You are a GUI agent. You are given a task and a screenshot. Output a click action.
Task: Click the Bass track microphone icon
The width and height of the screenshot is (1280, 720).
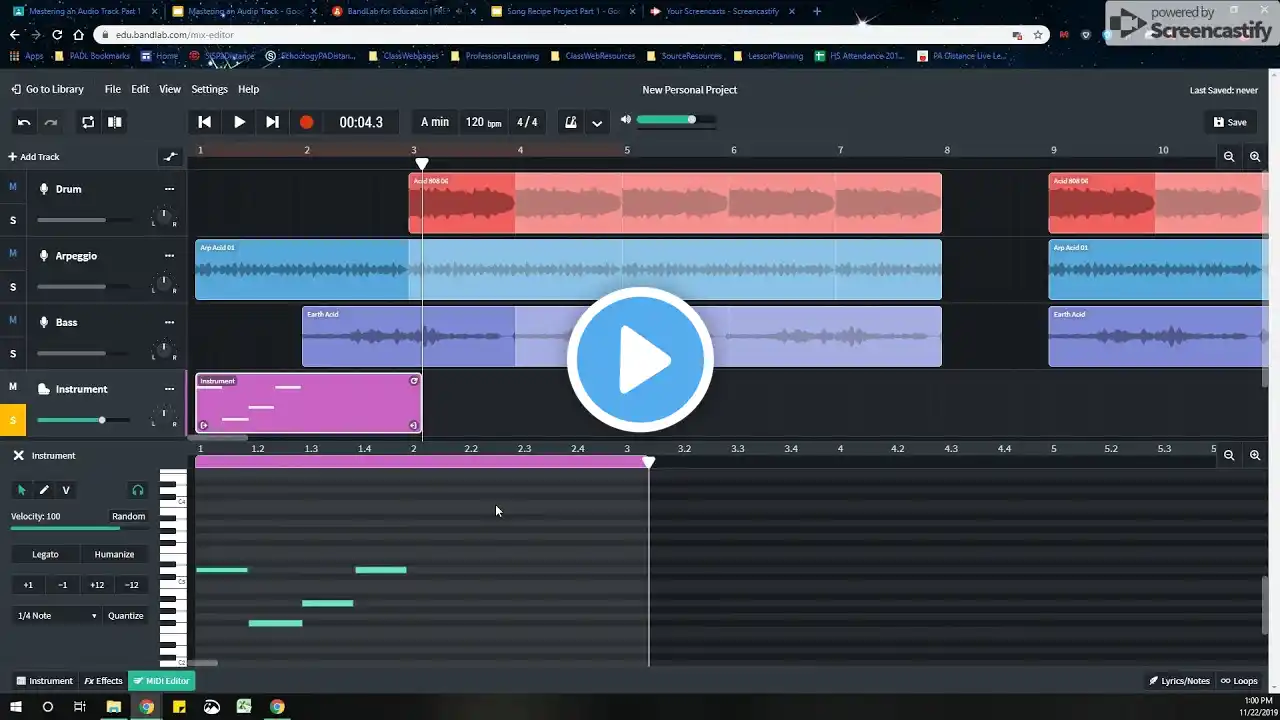click(44, 322)
